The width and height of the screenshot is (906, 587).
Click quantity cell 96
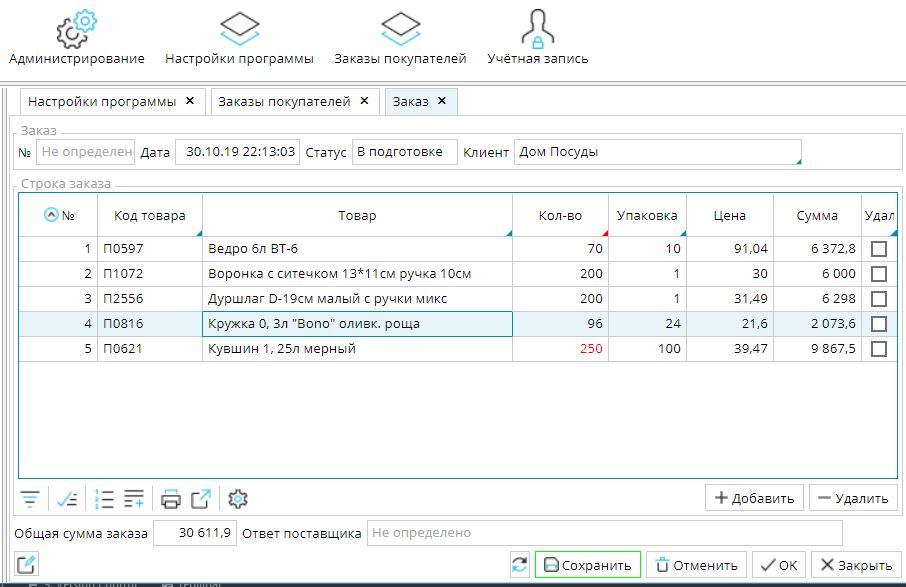pyautogui.click(x=560, y=324)
